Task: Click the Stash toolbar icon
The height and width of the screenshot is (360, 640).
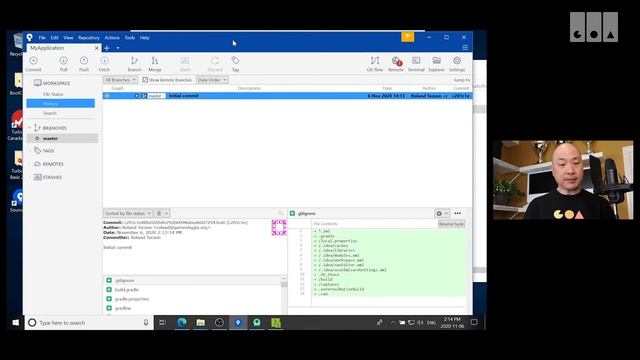Action: point(185,64)
